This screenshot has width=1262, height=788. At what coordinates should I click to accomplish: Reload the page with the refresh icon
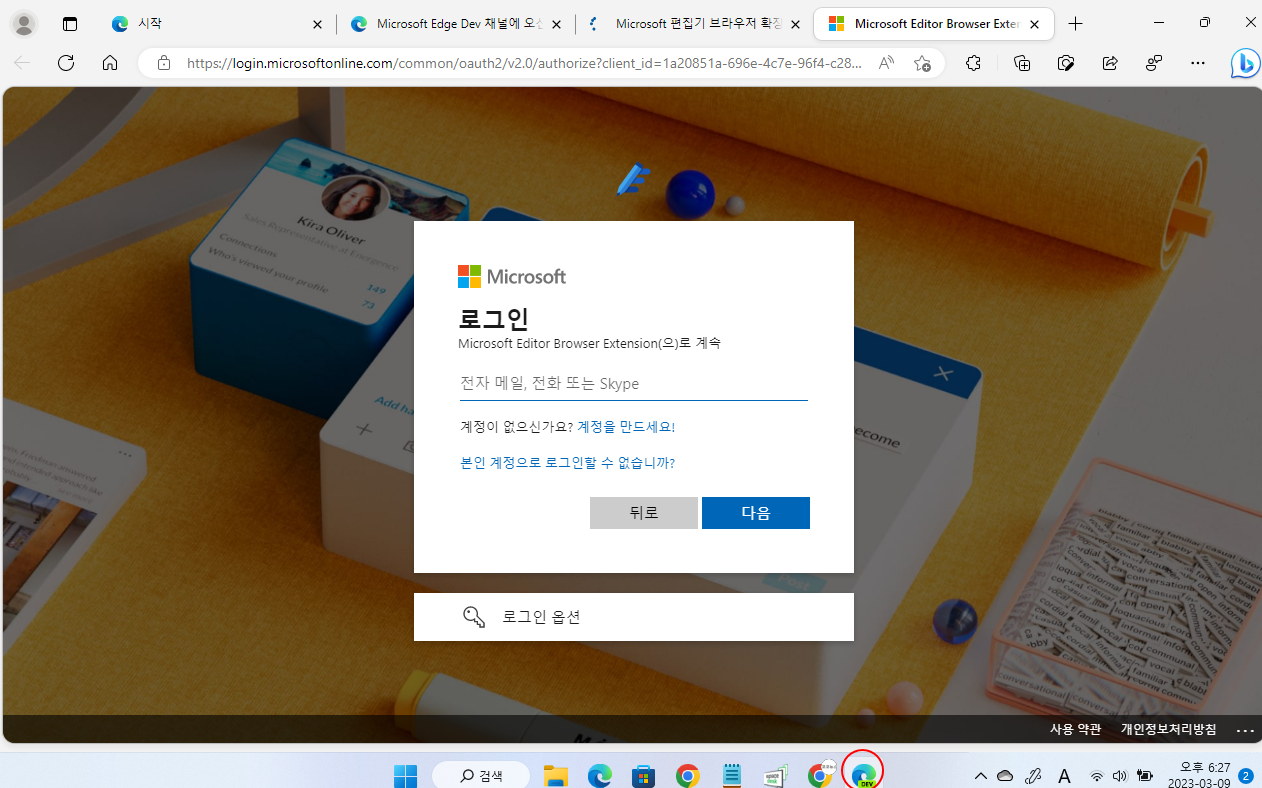point(66,63)
